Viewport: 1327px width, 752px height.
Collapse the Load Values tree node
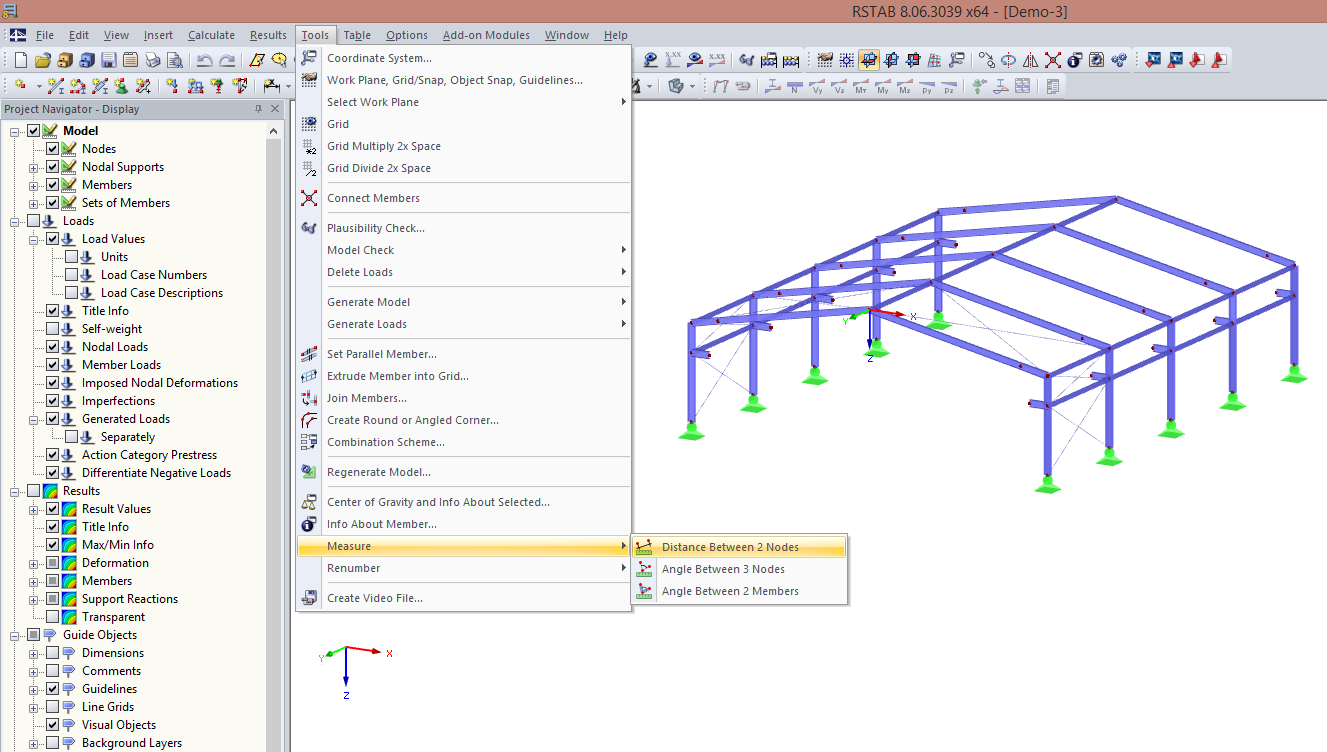(34, 239)
